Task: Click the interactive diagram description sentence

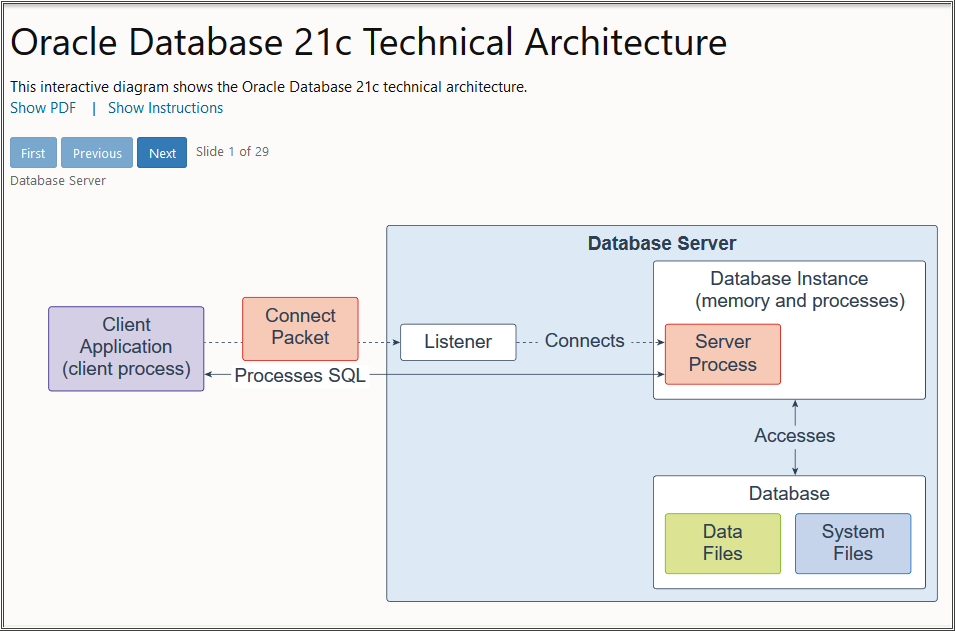Action: point(269,87)
